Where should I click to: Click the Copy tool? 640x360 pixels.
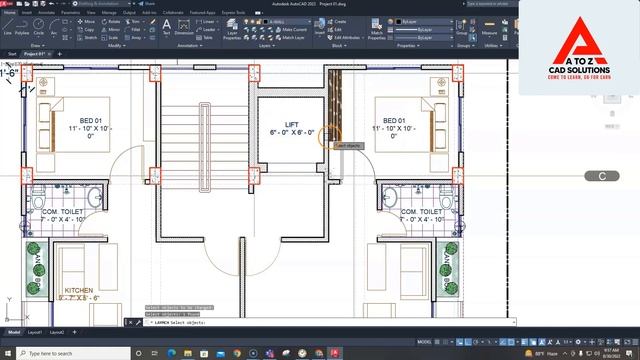click(x=86, y=30)
